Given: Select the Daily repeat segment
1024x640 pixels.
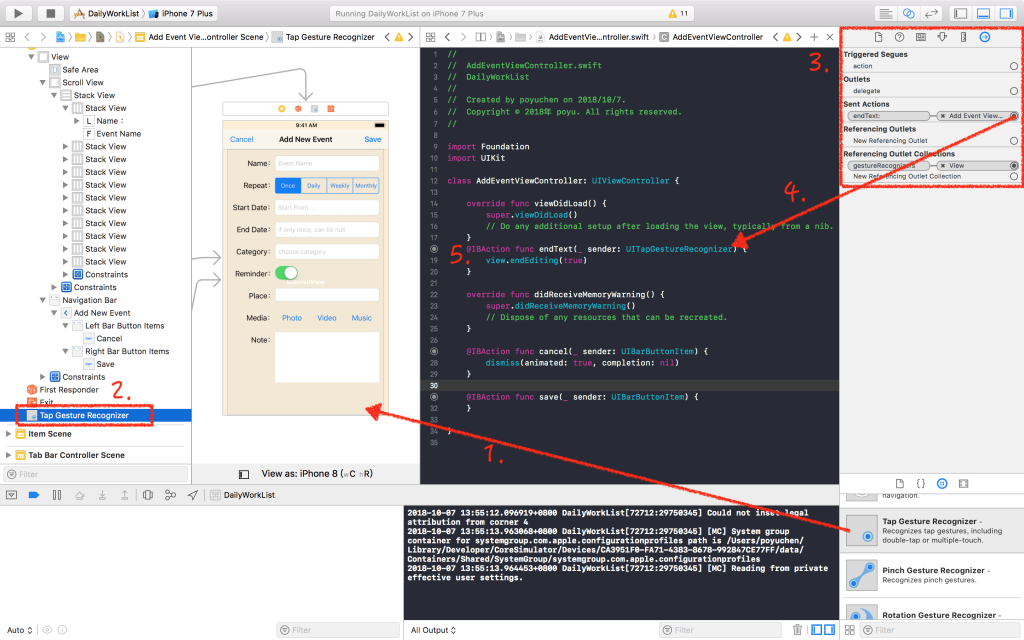Looking at the screenshot, I should coord(313,185).
